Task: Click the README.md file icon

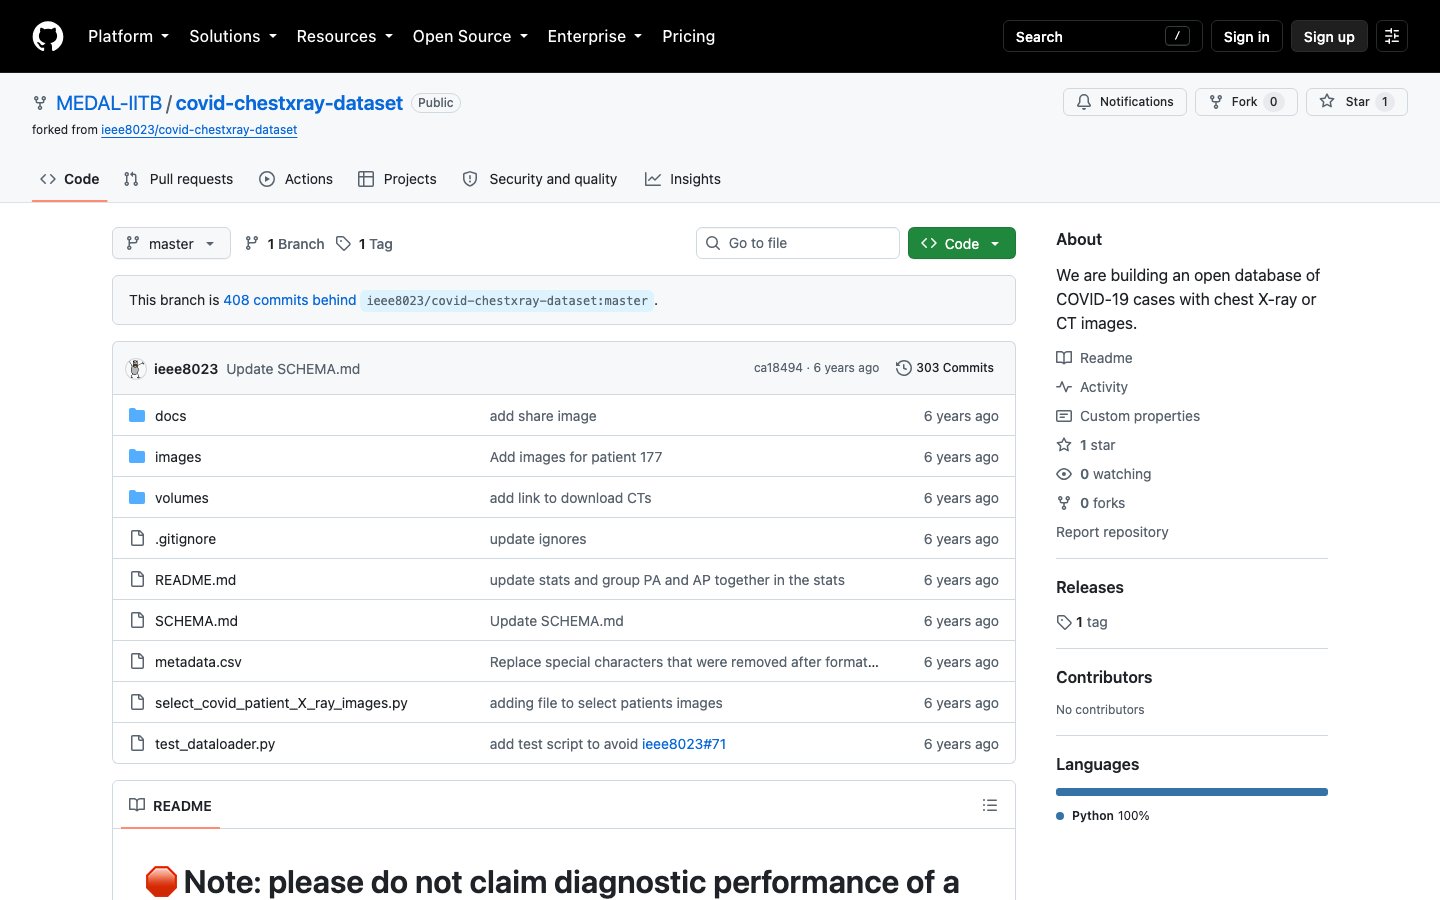Action: pyautogui.click(x=137, y=579)
